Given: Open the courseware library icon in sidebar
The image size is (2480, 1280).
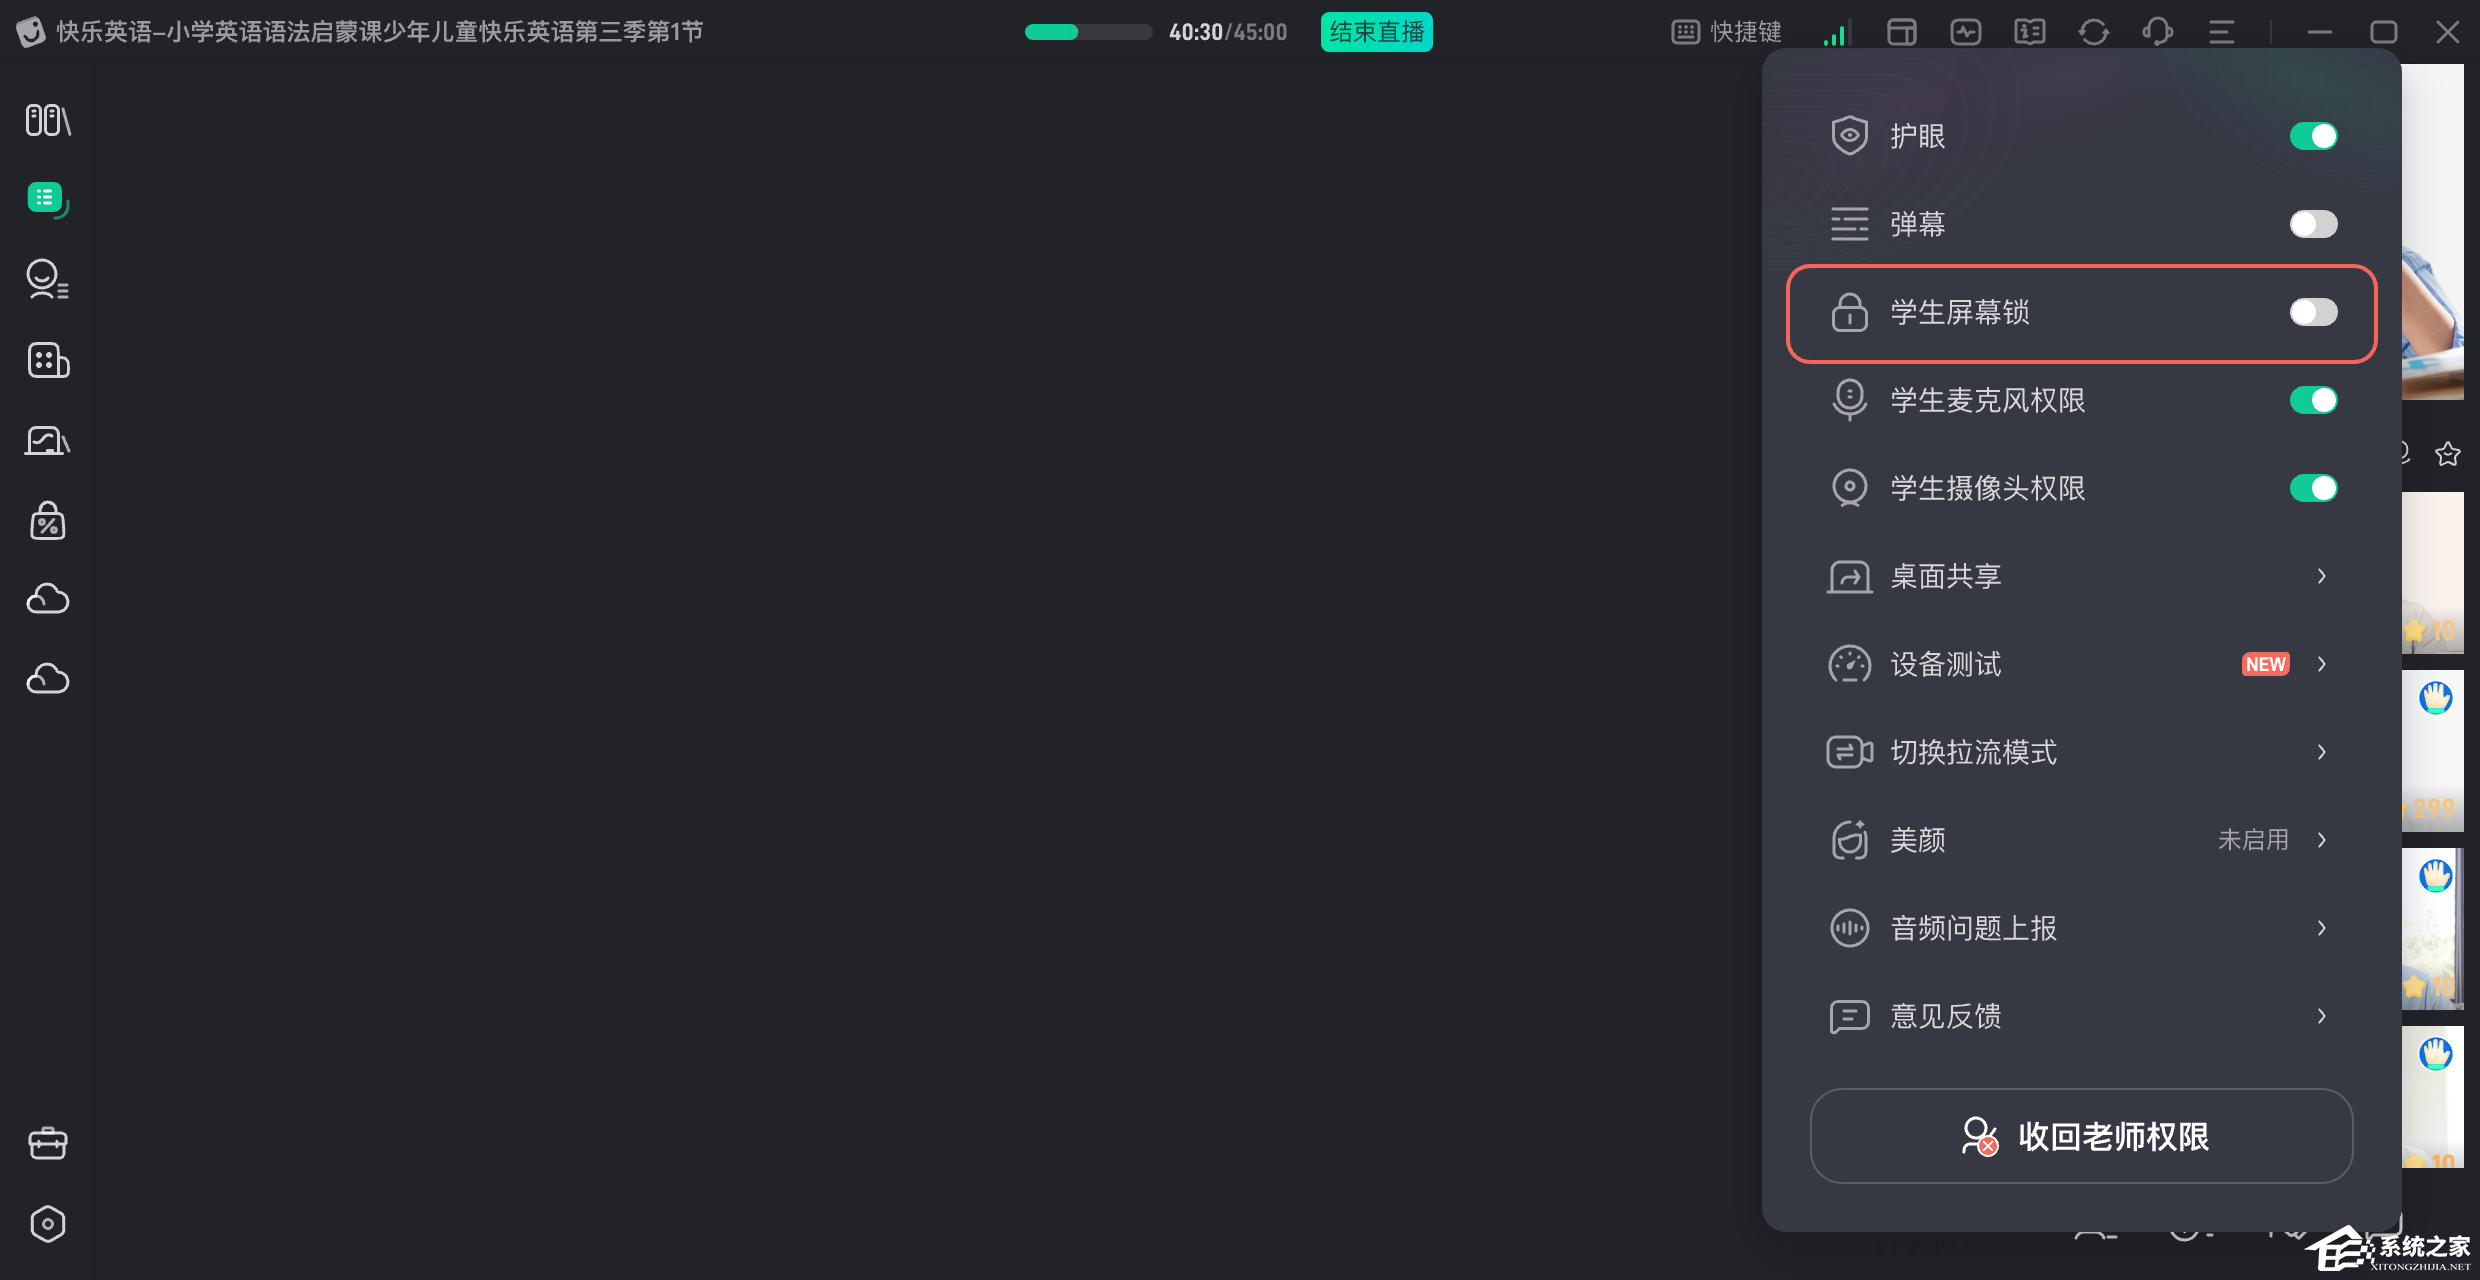Looking at the screenshot, I should (48, 120).
